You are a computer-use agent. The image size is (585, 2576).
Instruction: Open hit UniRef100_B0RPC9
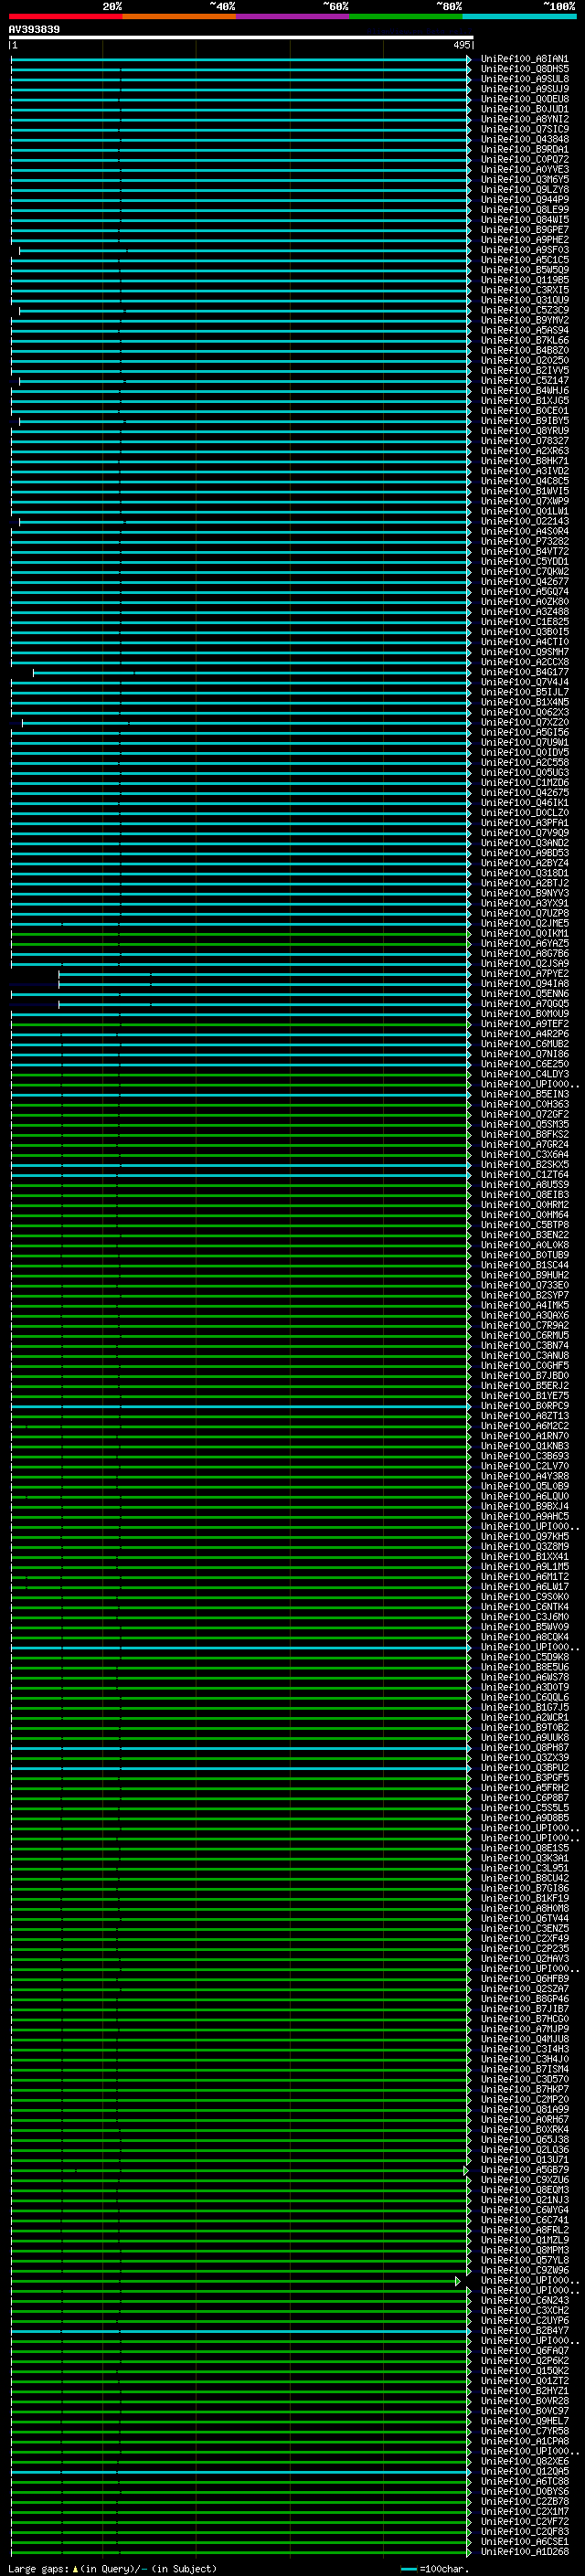pos(524,1406)
